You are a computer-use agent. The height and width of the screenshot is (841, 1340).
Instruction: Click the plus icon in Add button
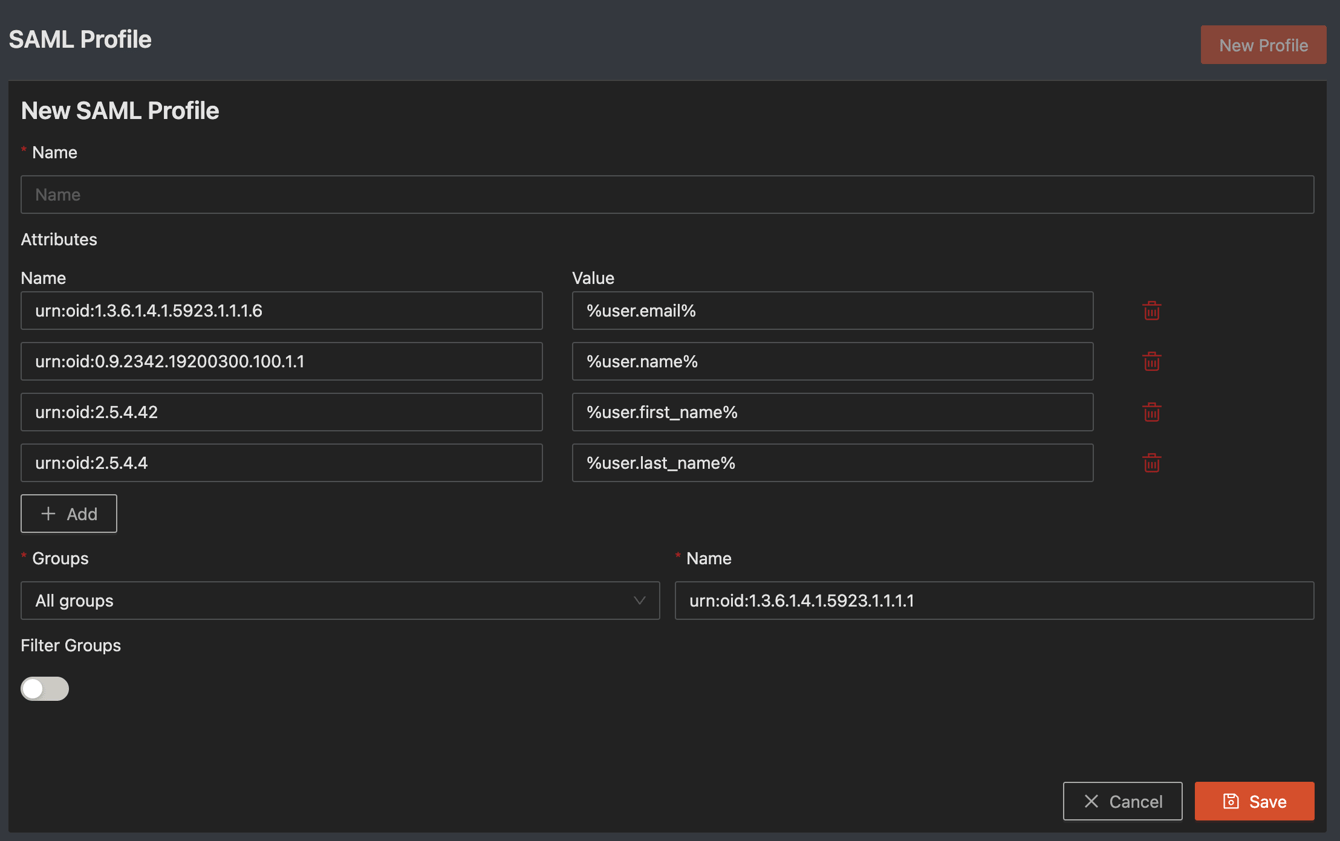[48, 514]
